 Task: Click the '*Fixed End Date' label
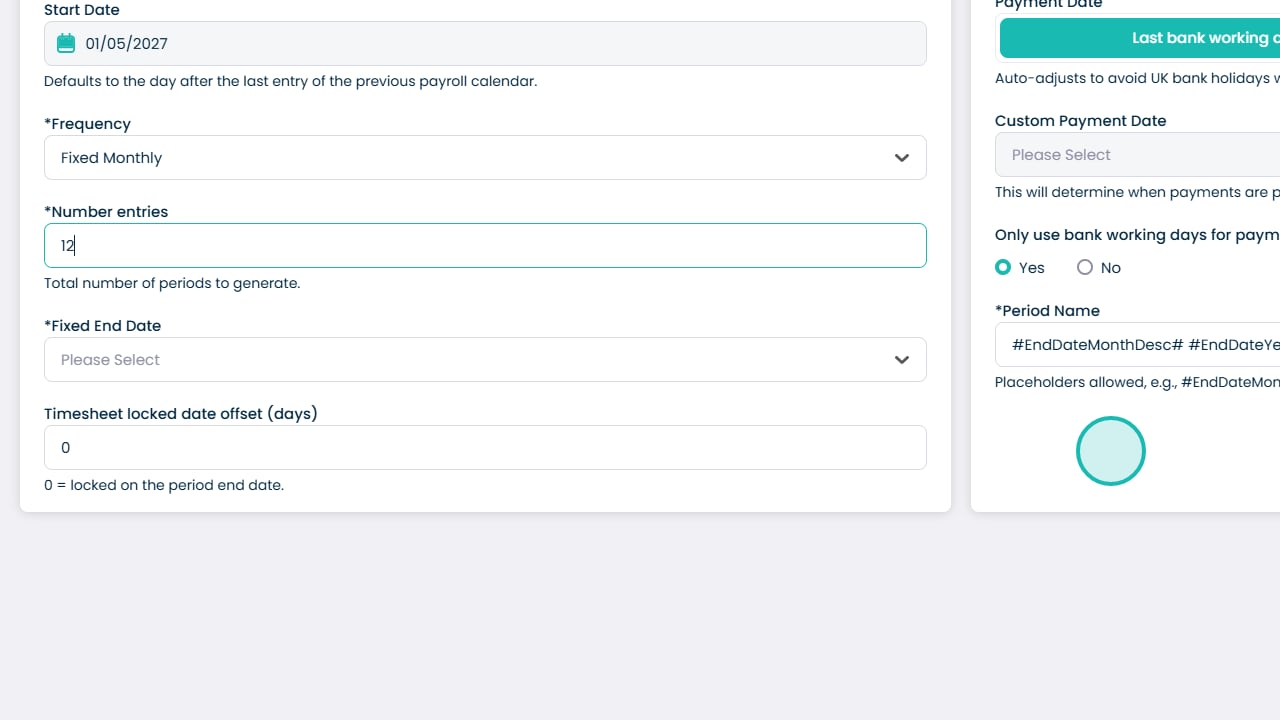(x=102, y=326)
